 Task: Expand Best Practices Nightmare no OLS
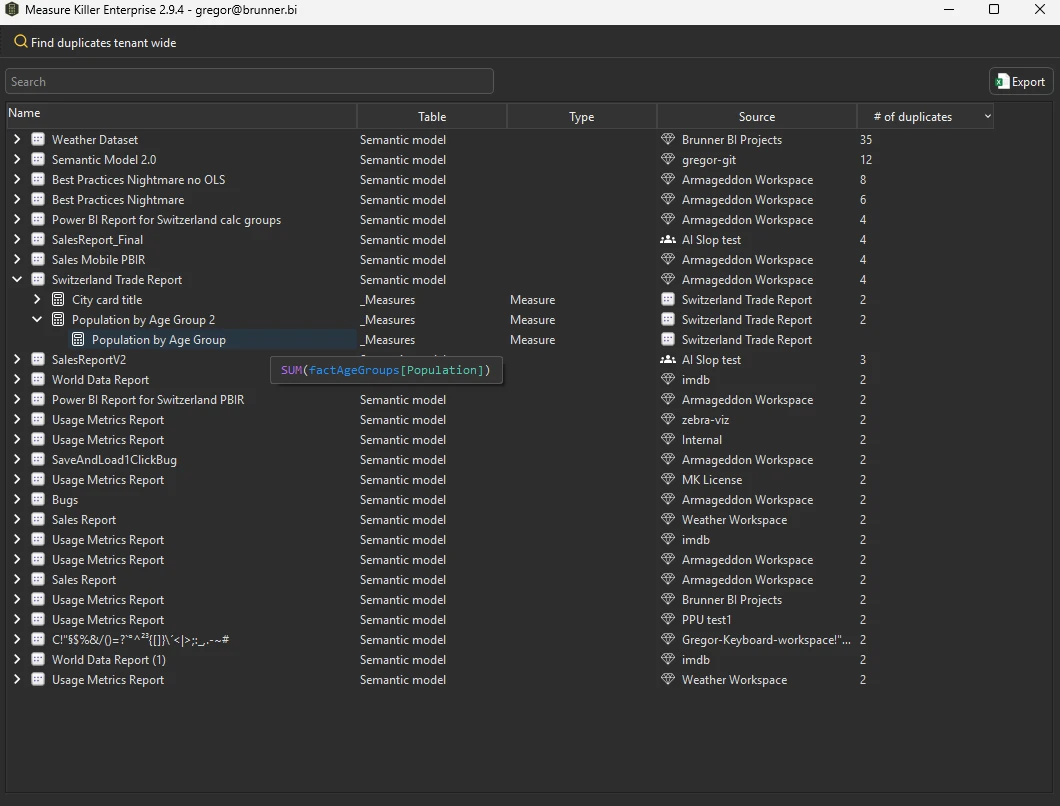coord(17,179)
